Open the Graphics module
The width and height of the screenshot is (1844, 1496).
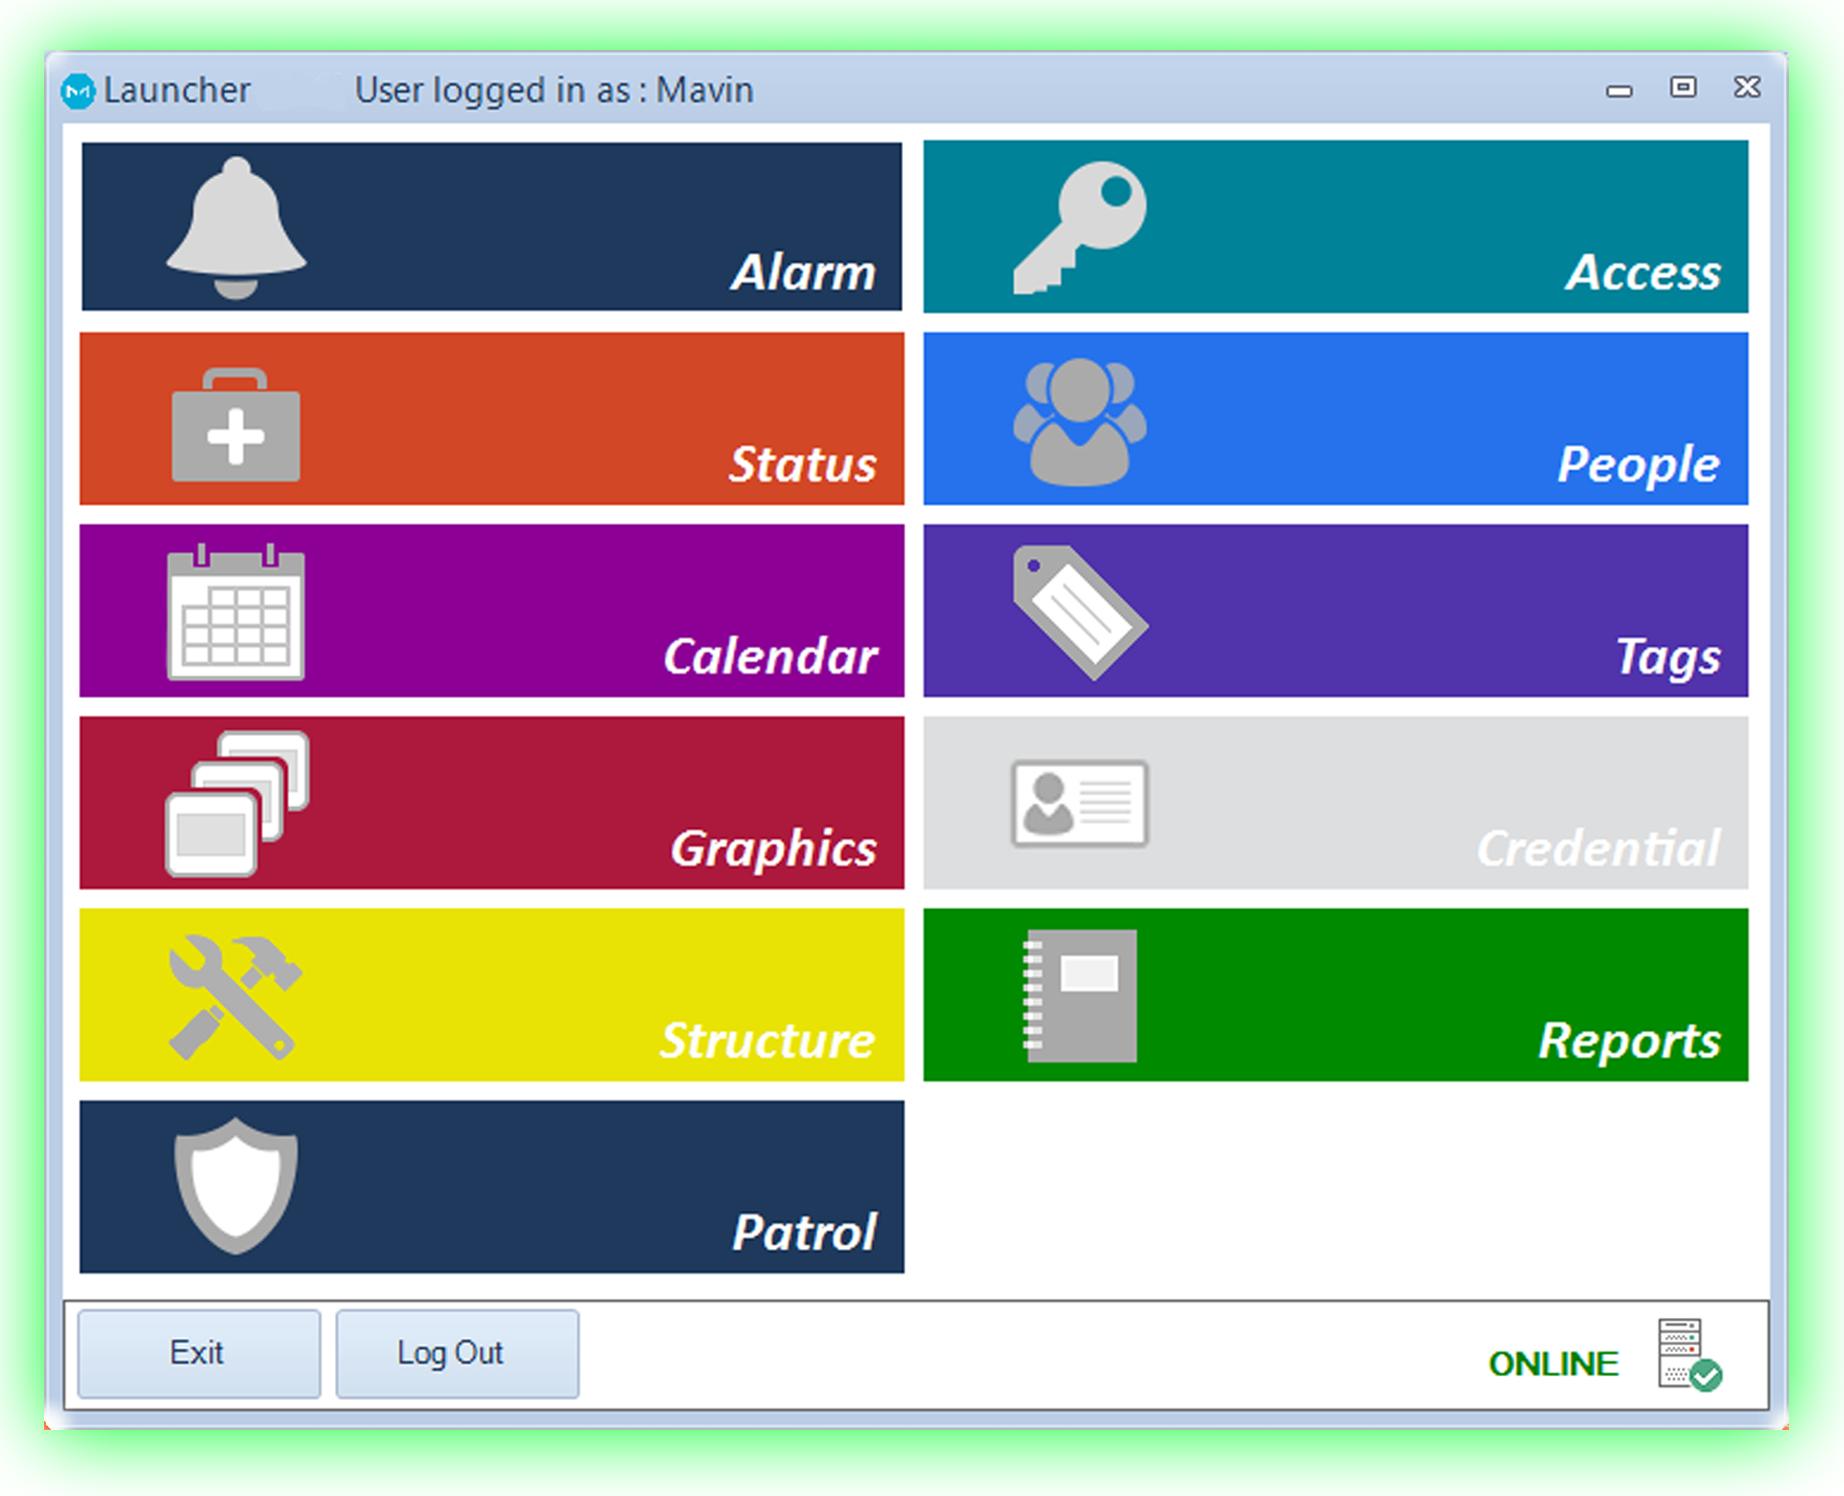[490, 803]
